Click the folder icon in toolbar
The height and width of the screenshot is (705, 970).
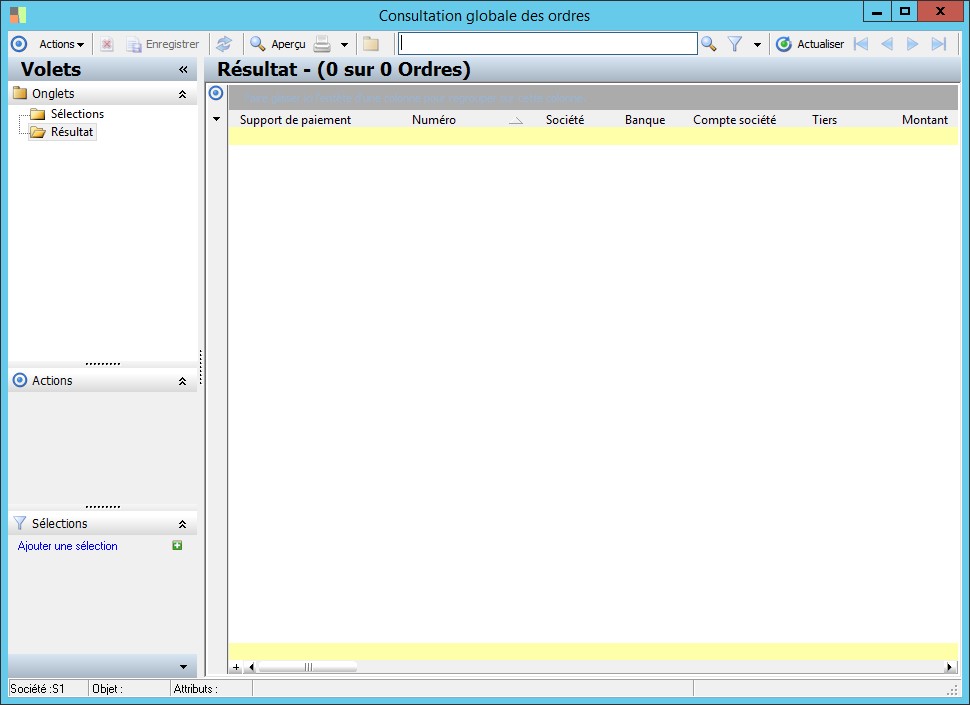[371, 44]
